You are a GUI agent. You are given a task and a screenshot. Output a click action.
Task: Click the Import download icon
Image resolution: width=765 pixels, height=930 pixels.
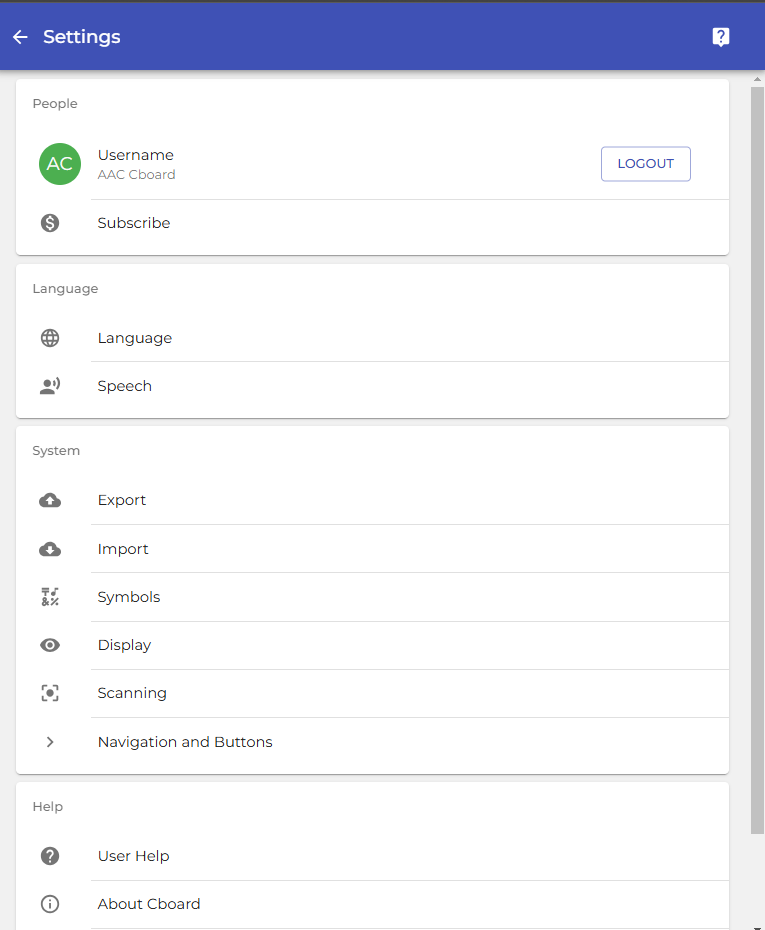(x=50, y=549)
